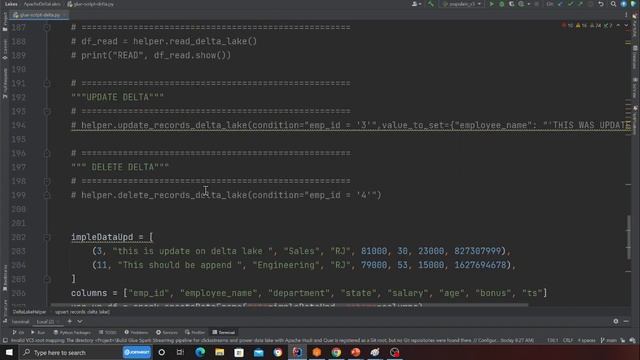
Task: Open the Bookmarks sidebar tool button
Action: (5, 278)
